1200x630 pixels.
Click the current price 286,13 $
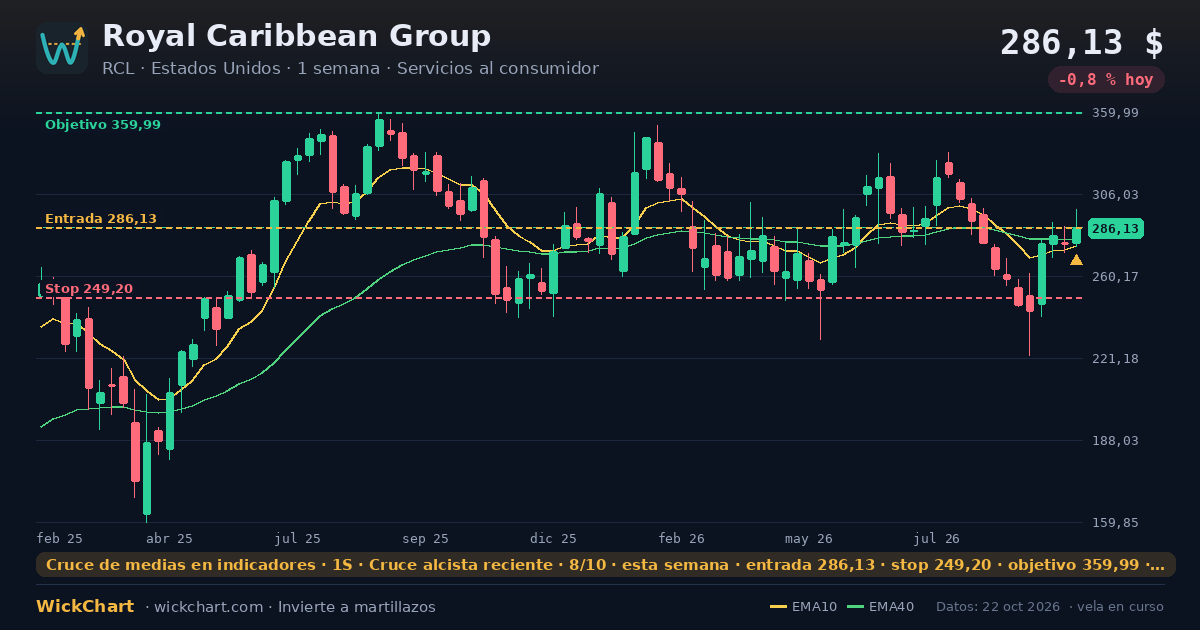click(x=1082, y=43)
